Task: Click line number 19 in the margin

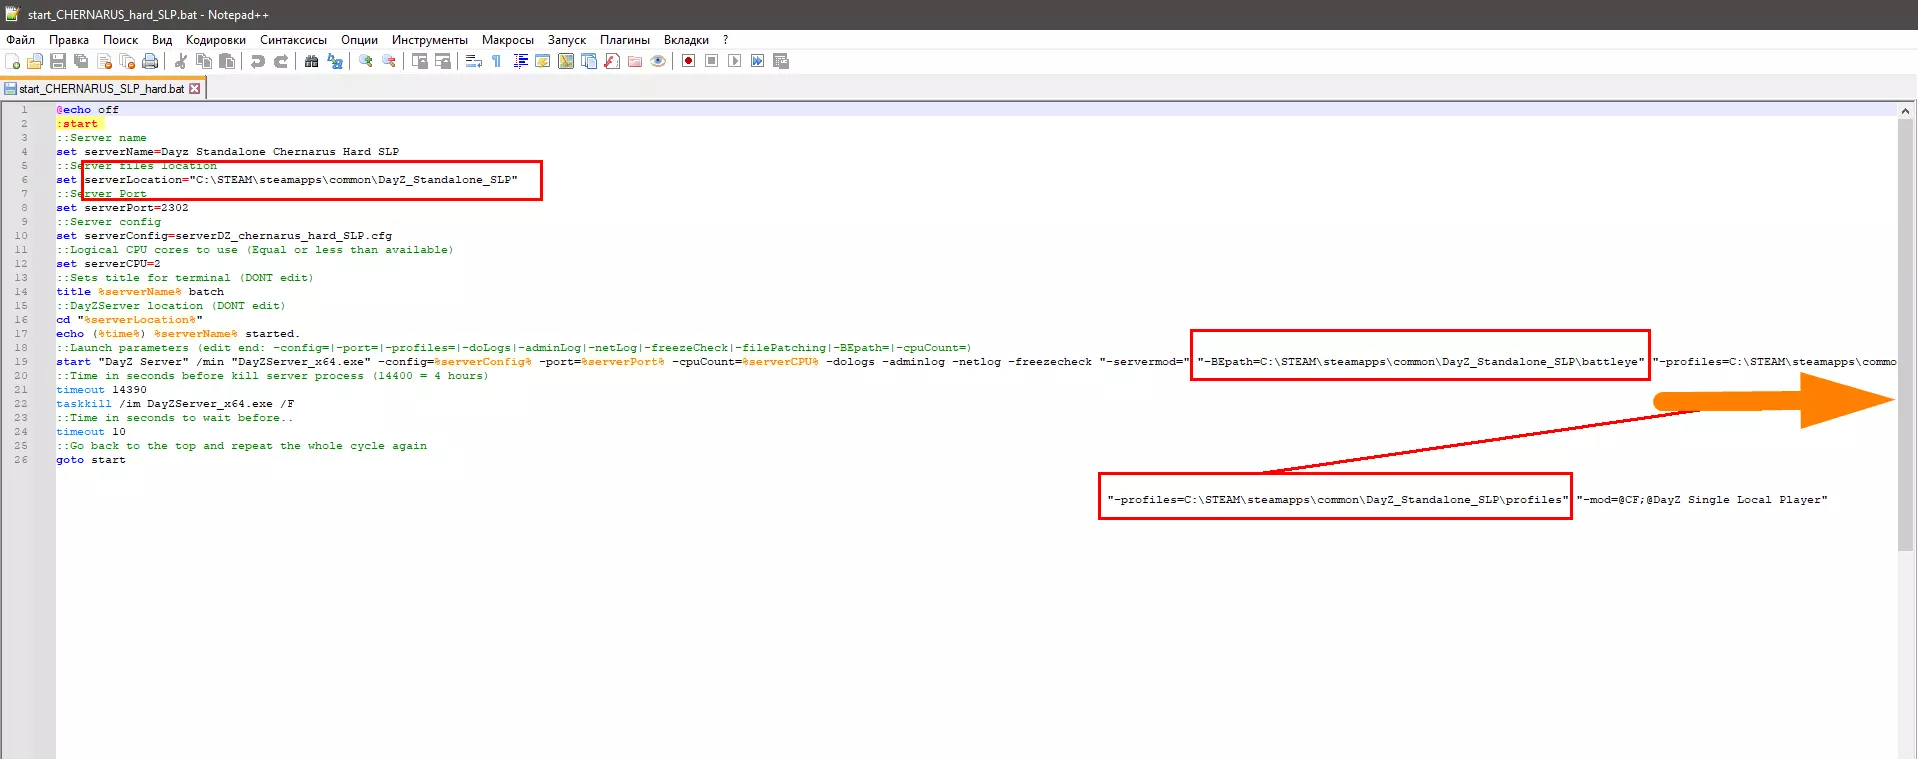Action: coord(21,362)
